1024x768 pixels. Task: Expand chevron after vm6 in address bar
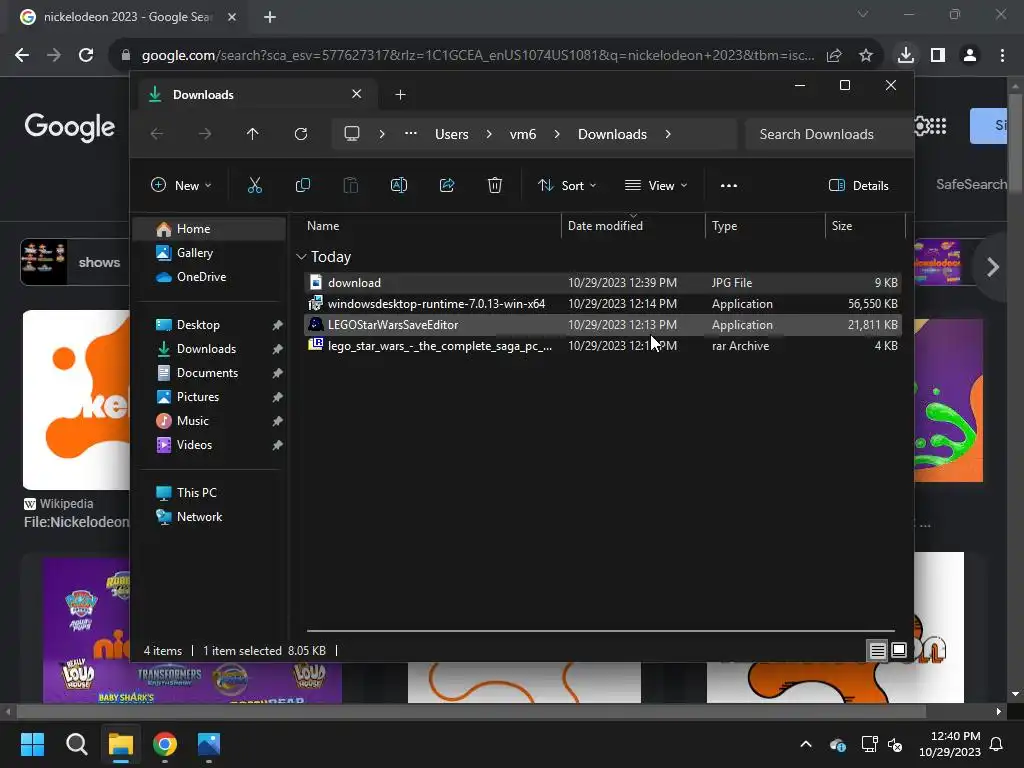(x=556, y=134)
